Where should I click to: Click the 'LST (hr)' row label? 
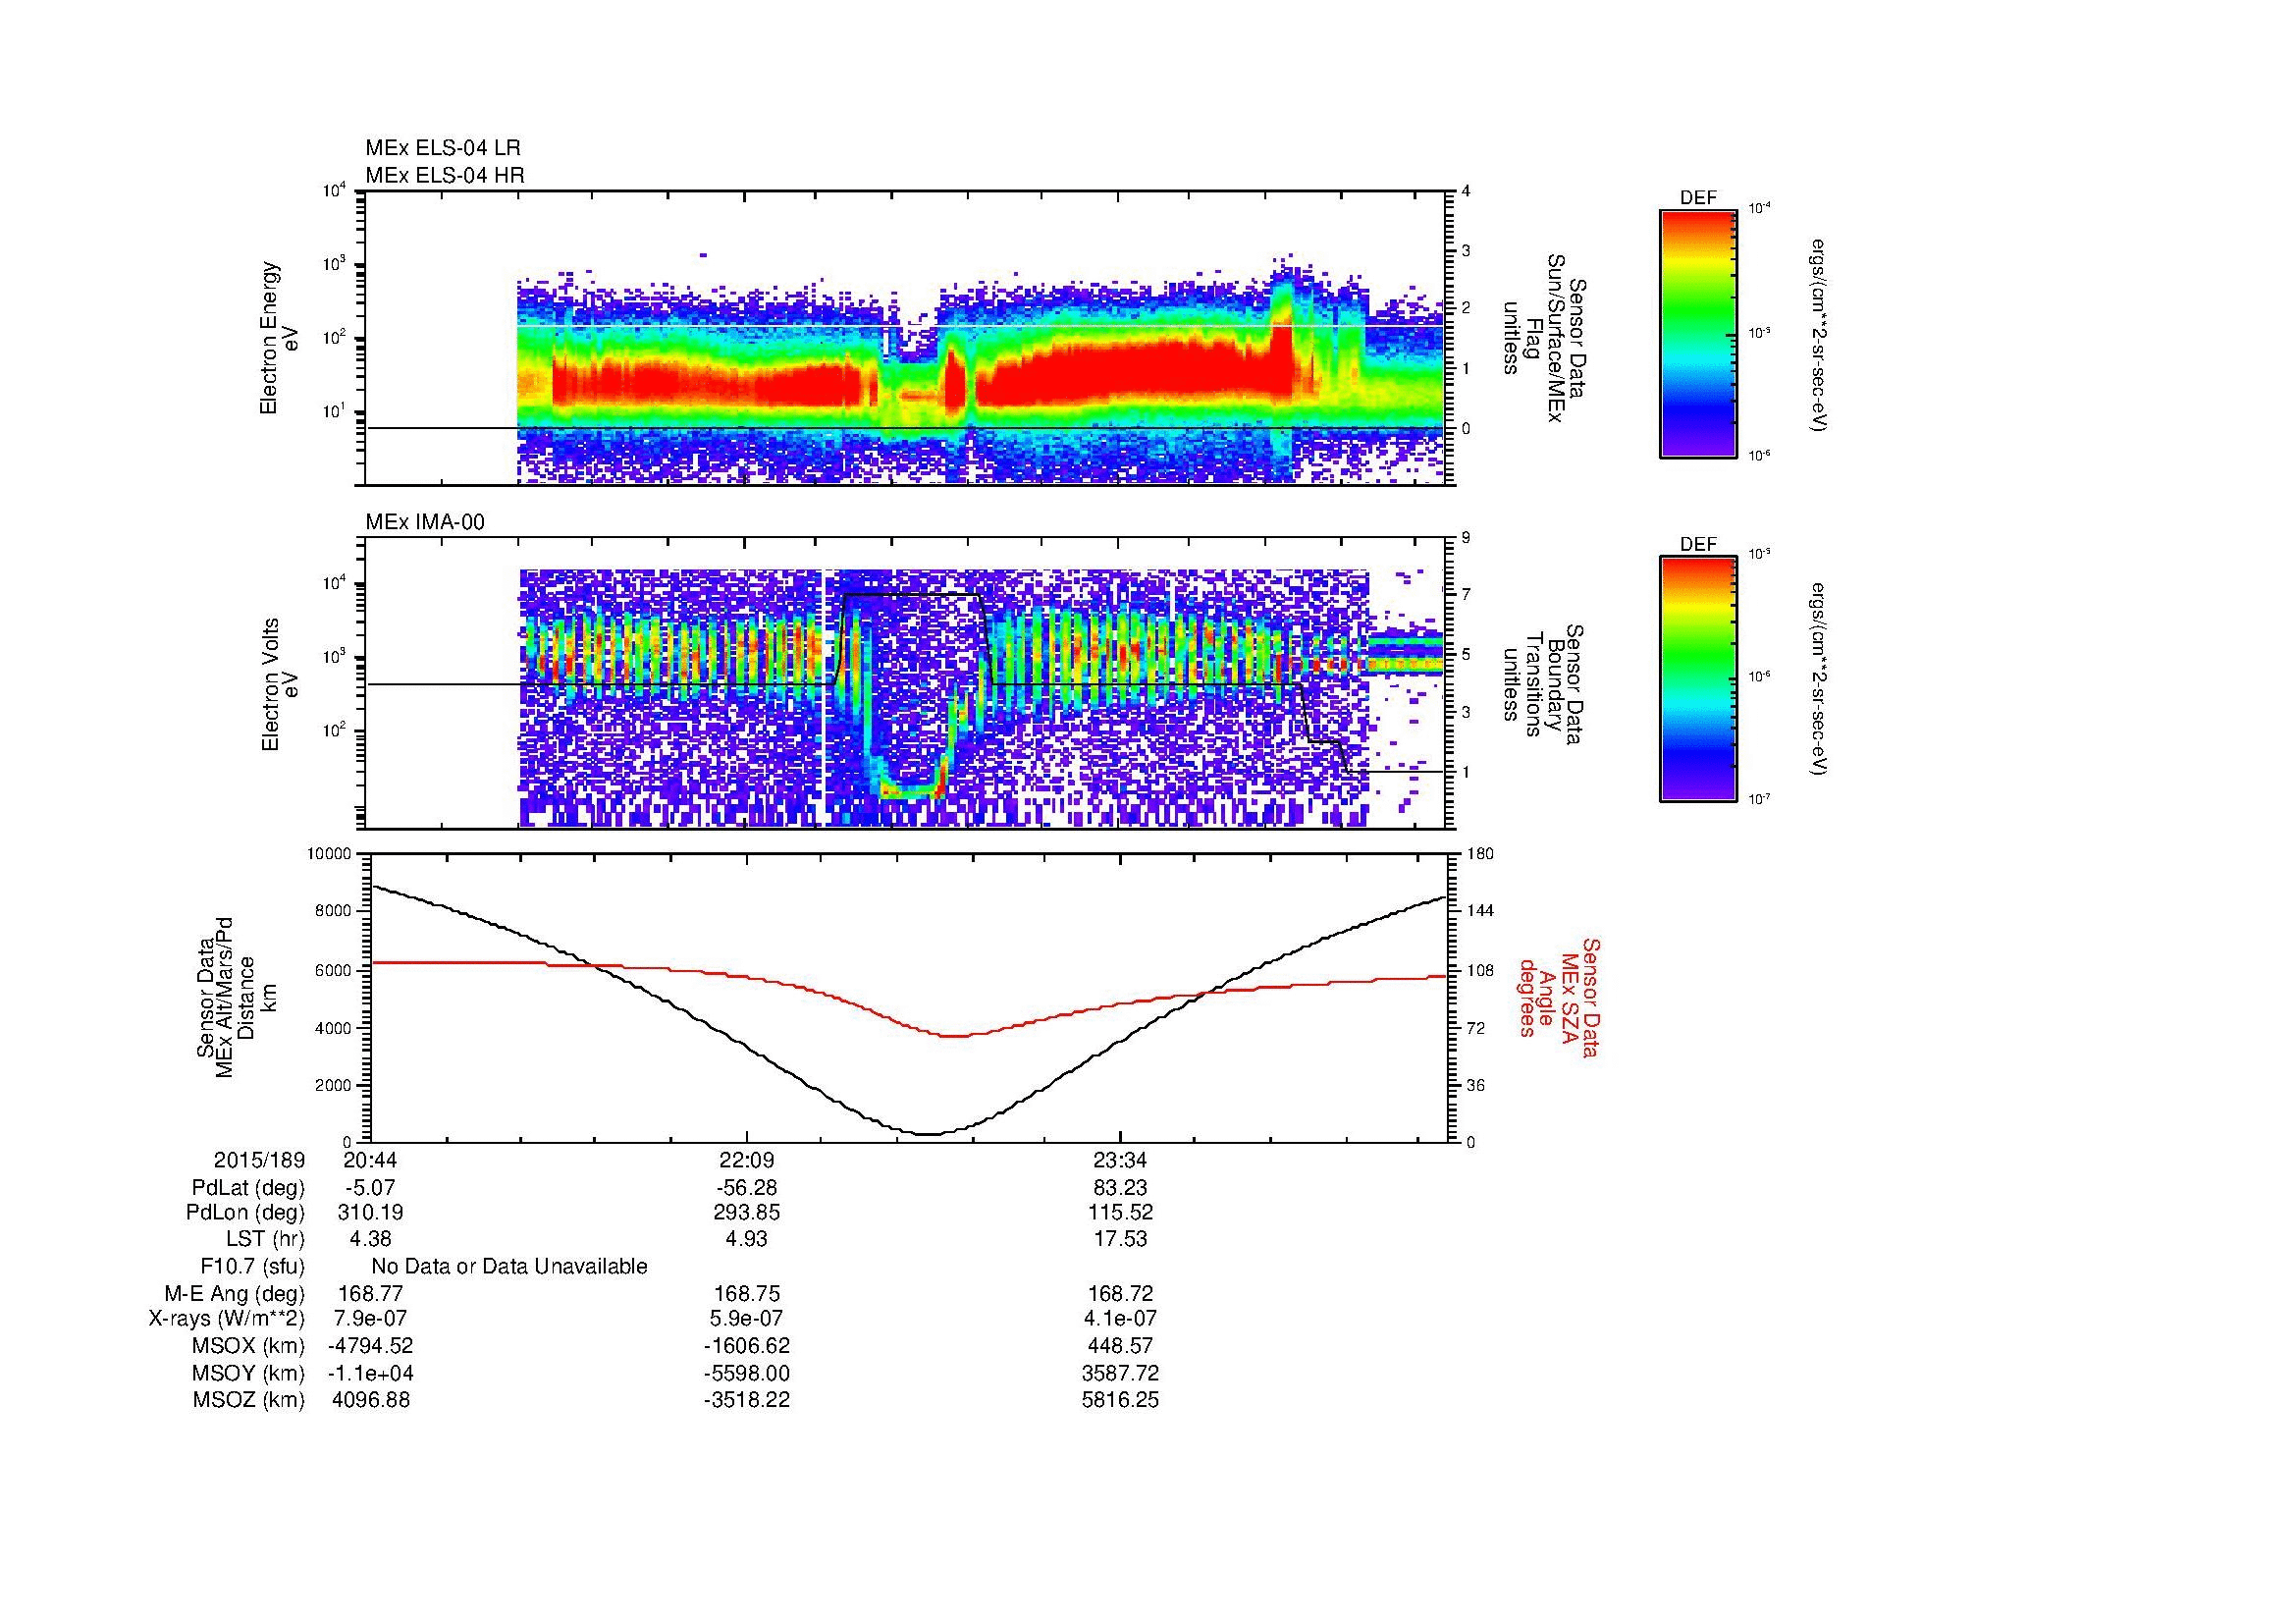(x=265, y=1239)
